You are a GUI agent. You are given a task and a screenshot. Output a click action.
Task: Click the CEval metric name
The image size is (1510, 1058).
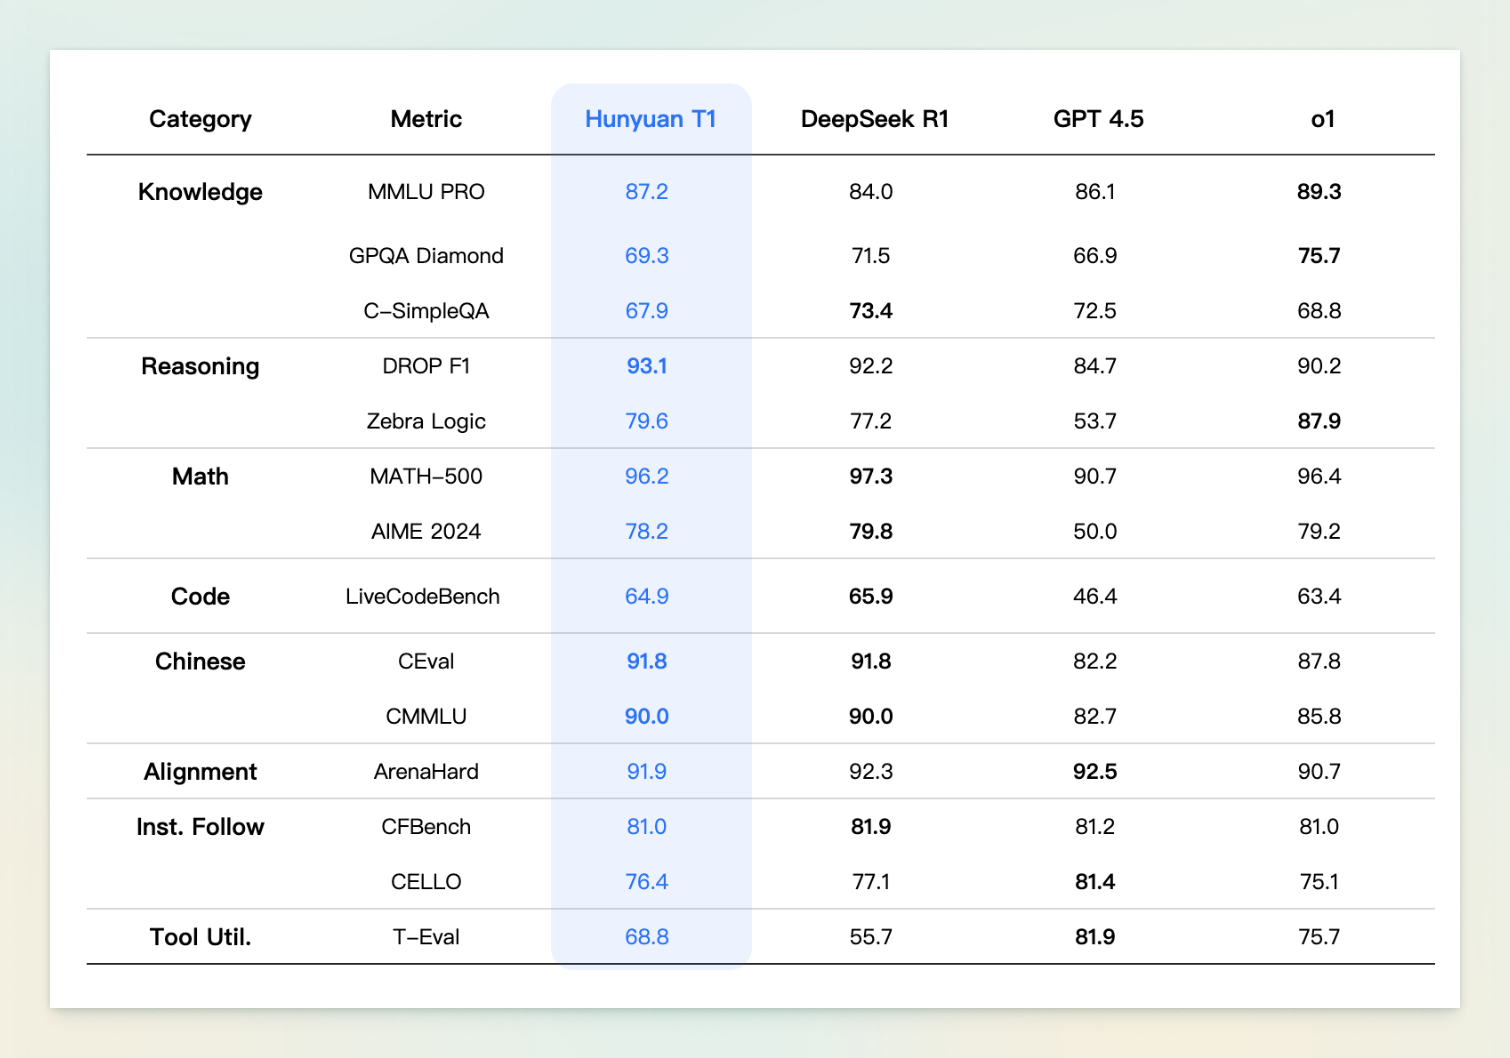coord(426,661)
